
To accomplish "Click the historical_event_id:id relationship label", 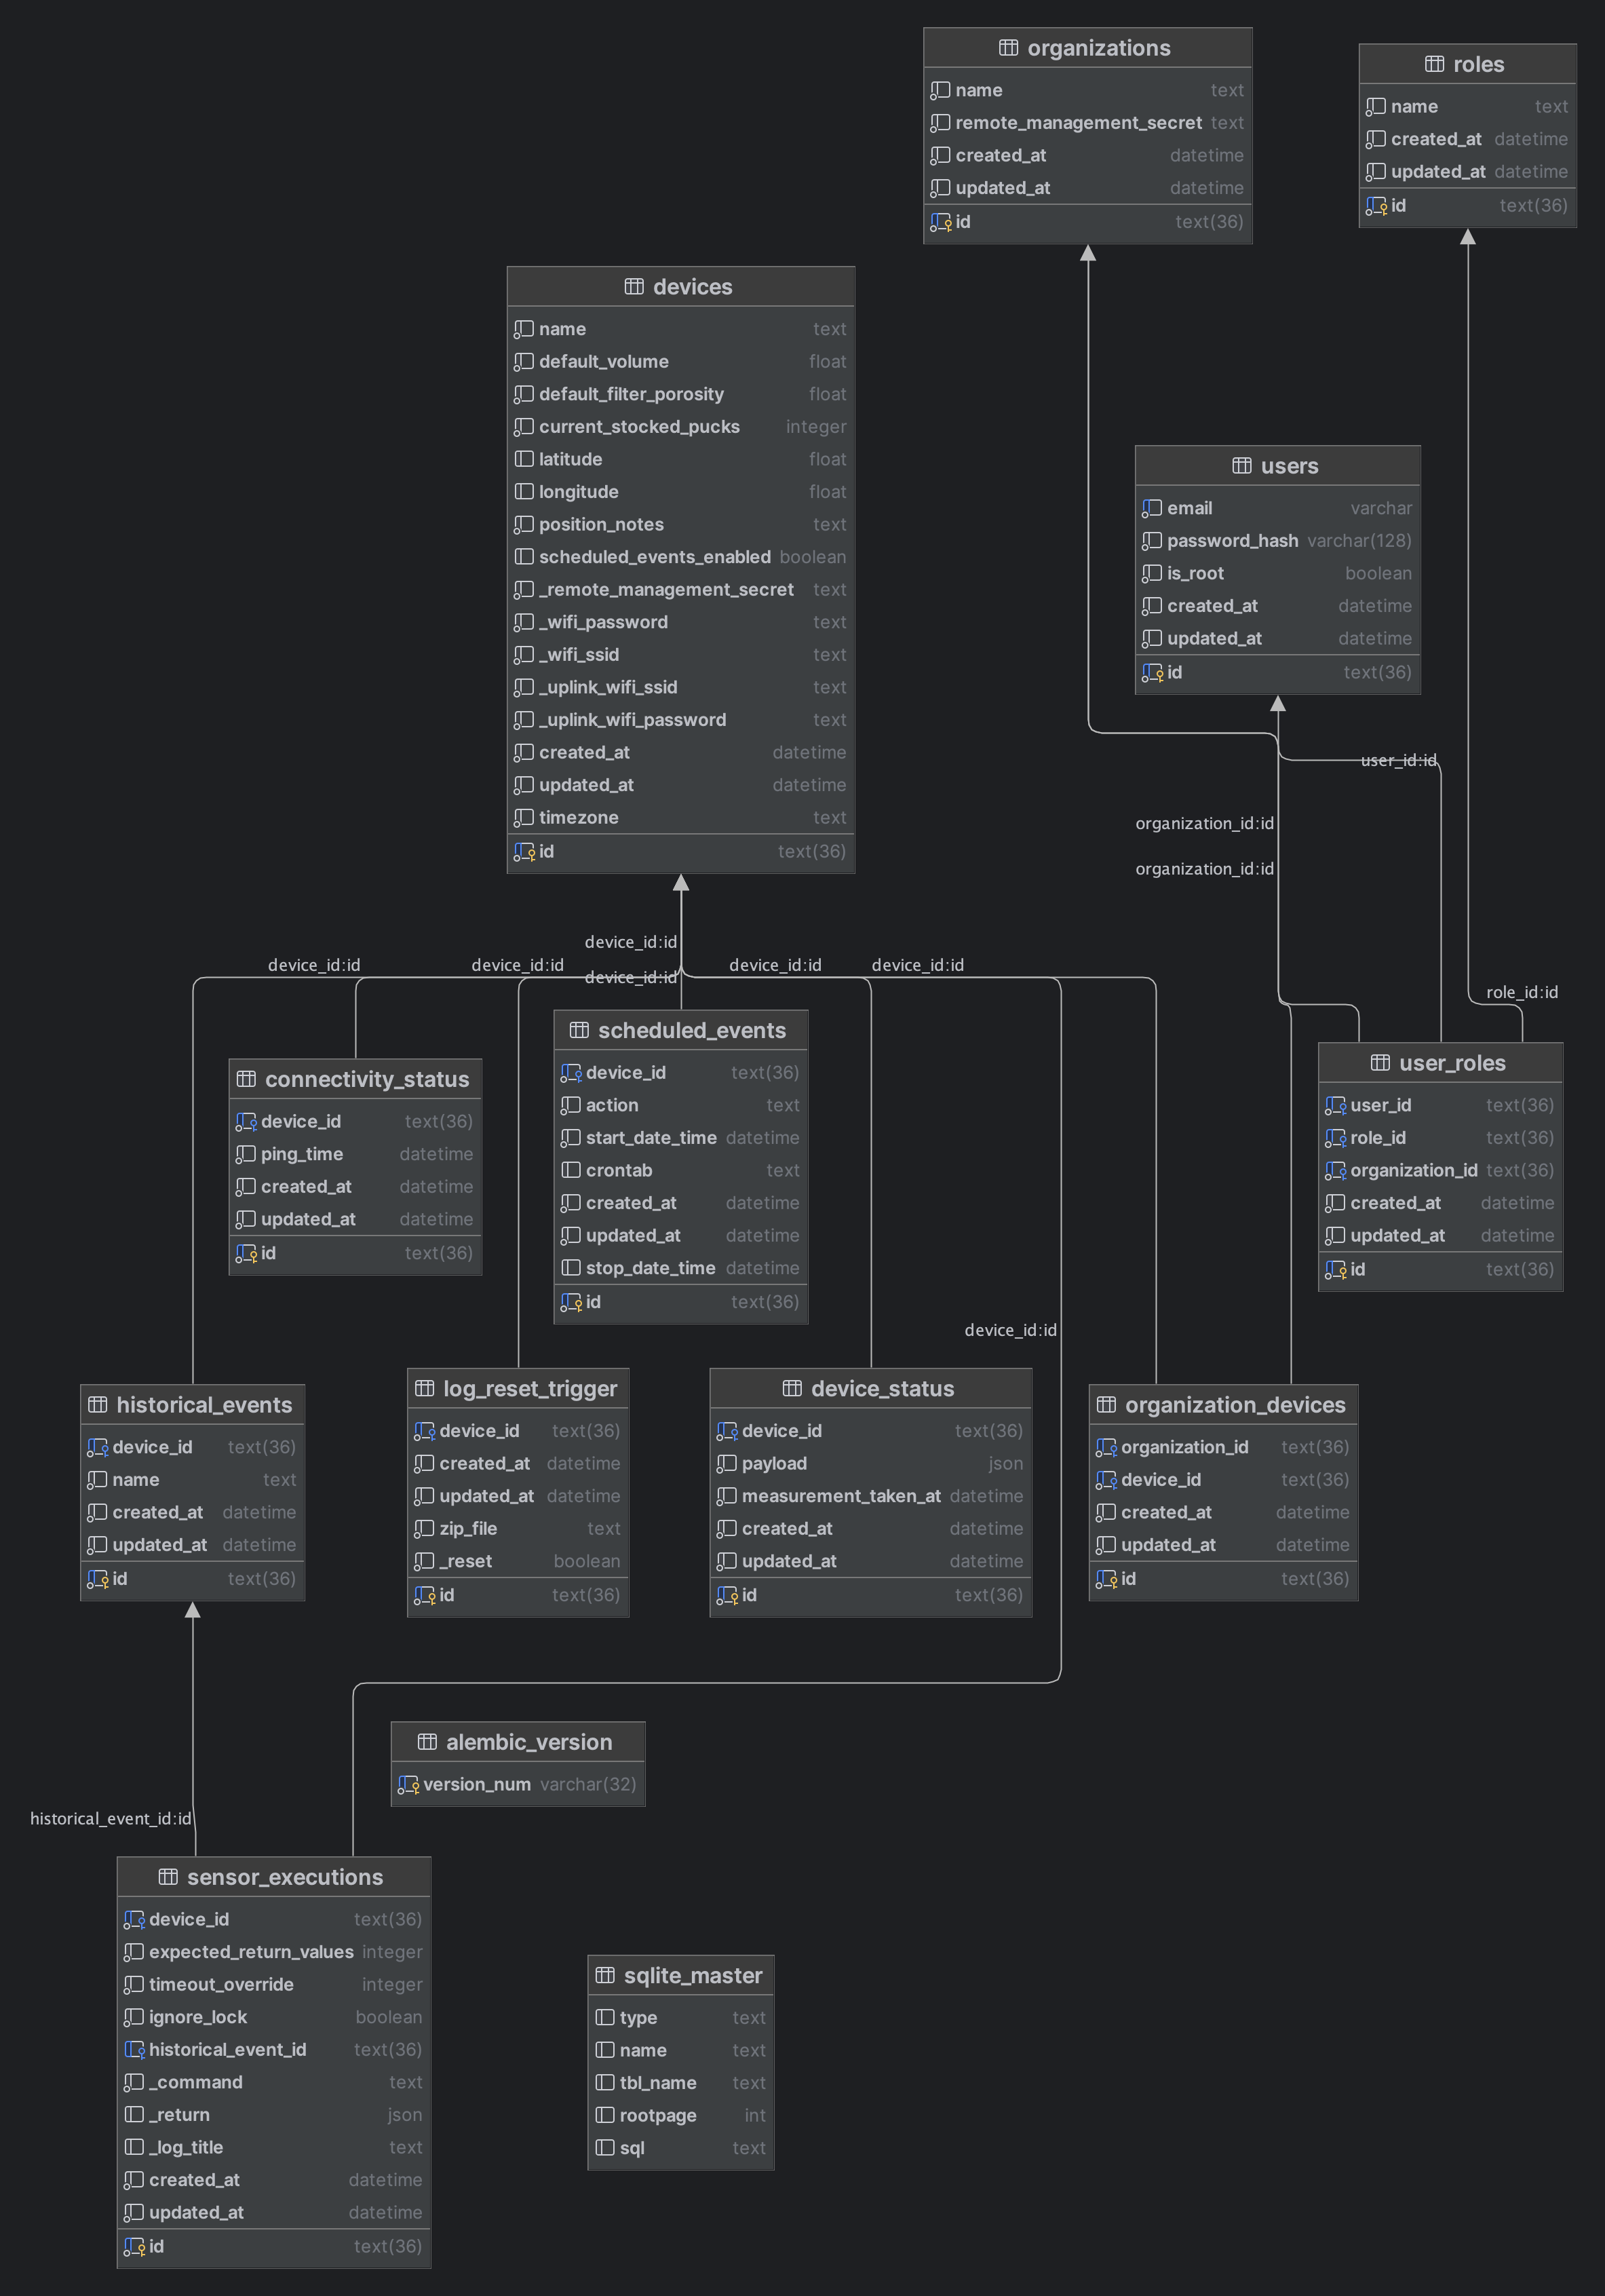I will click(109, 1818).
